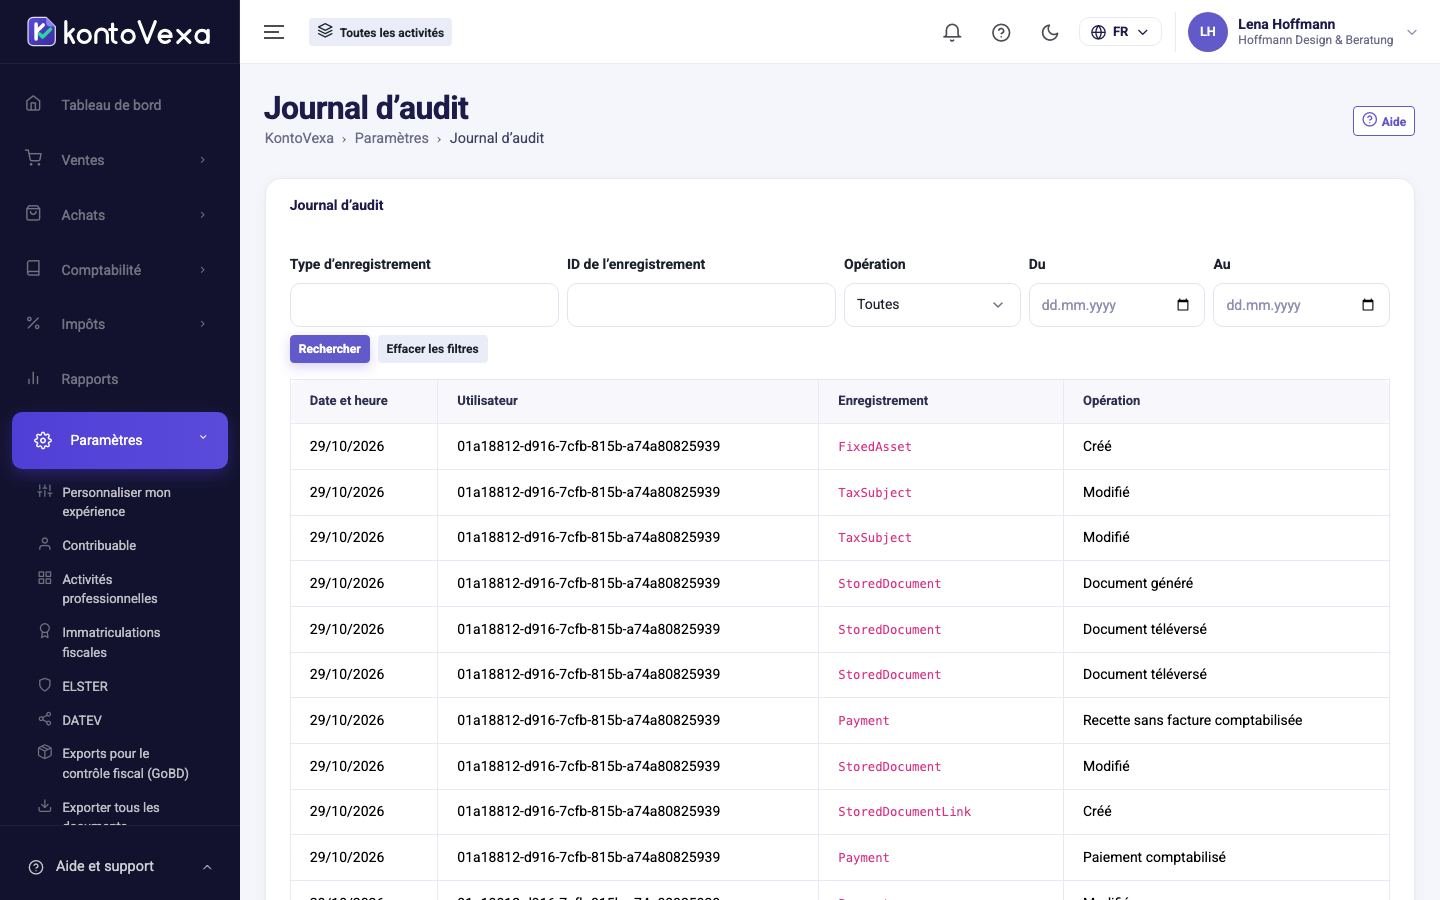
Task: Collapse the Paramètres section
Action: click(x=203, y=438)
